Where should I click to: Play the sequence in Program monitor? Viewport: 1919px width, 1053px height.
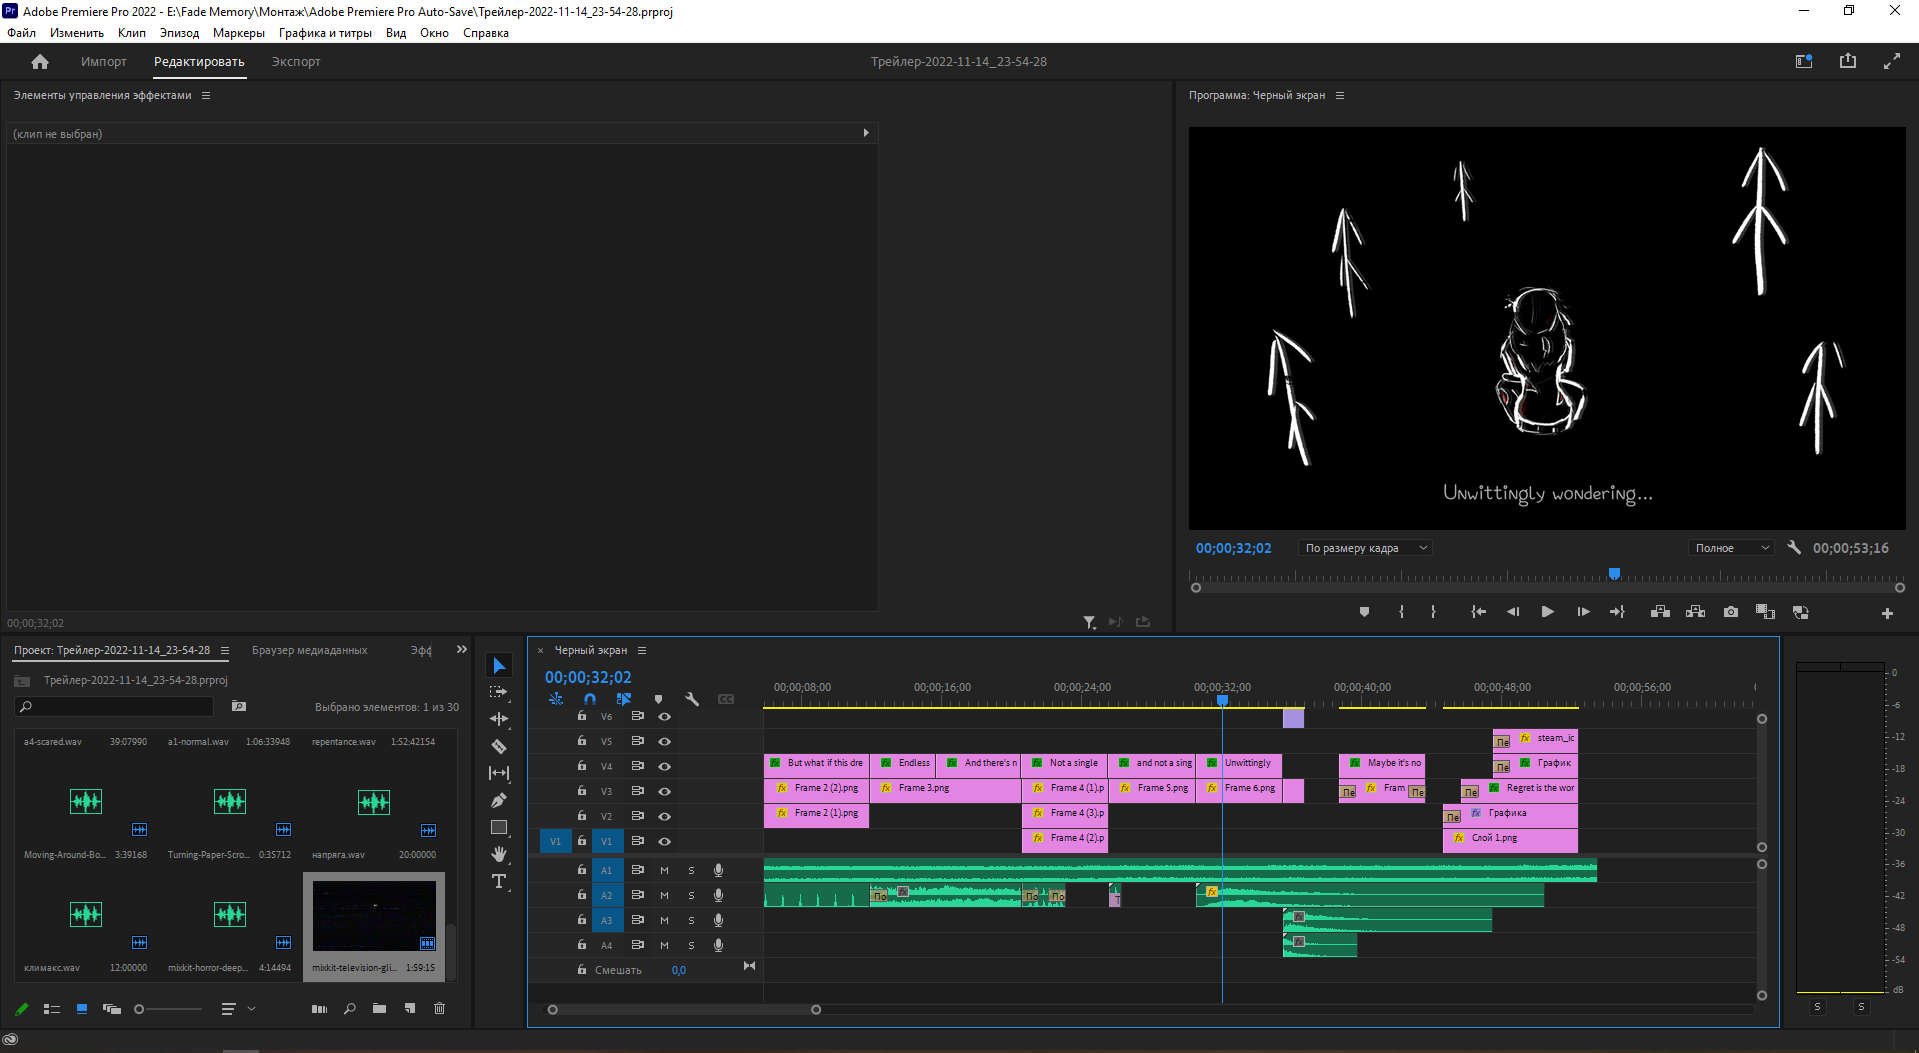pos(1547,612)
